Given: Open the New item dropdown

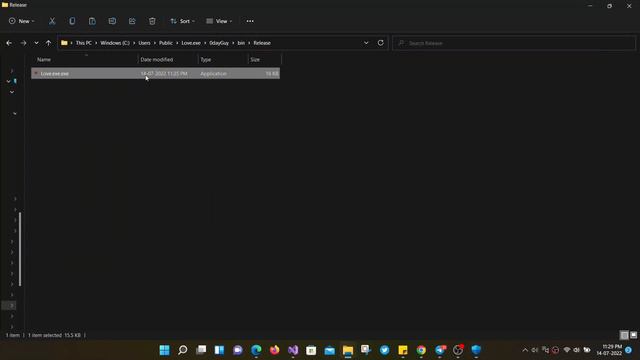Looking at the screenshot, I should click(x=22, y=21).
